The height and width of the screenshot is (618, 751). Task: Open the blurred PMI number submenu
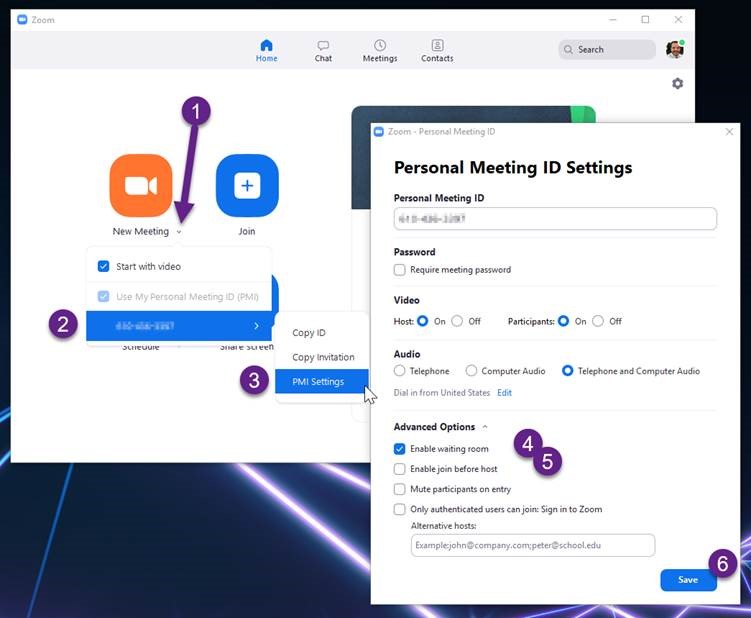point(179,326)
